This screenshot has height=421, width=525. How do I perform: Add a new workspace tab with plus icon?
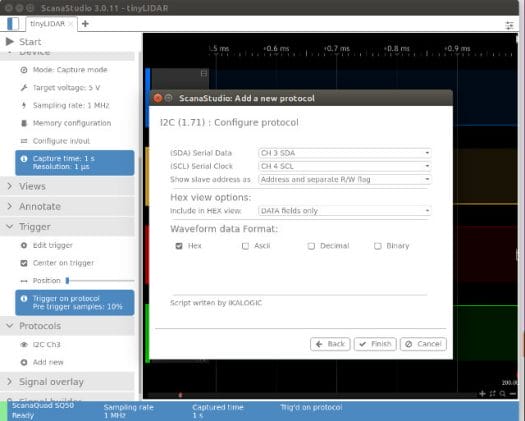click(85, 24)
